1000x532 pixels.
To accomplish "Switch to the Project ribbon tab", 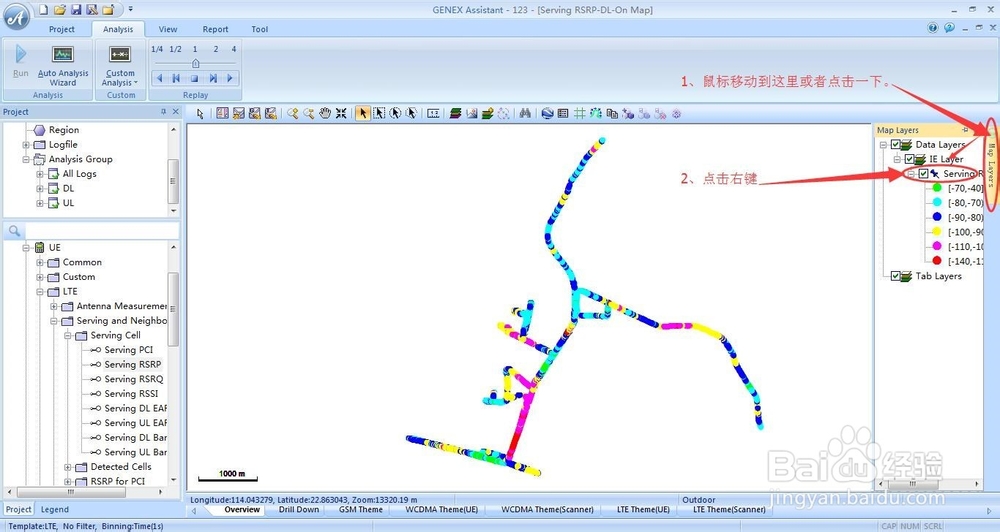I will coord(62,29).
